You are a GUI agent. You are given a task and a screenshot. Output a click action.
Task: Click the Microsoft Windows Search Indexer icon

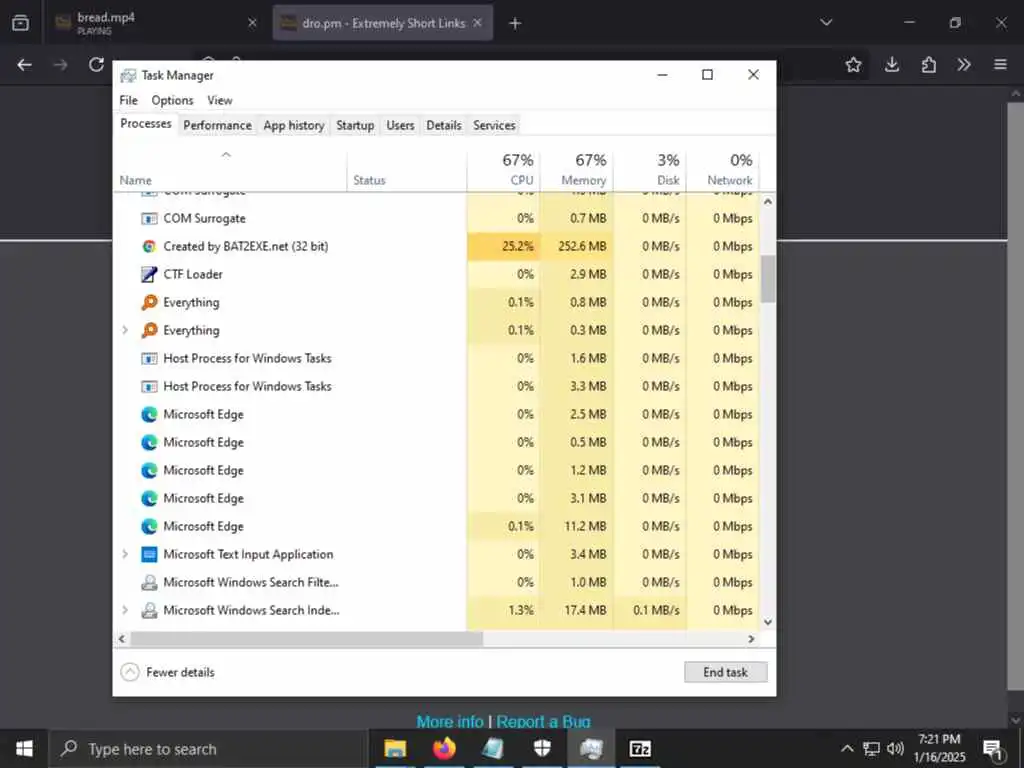click(149, 611)
